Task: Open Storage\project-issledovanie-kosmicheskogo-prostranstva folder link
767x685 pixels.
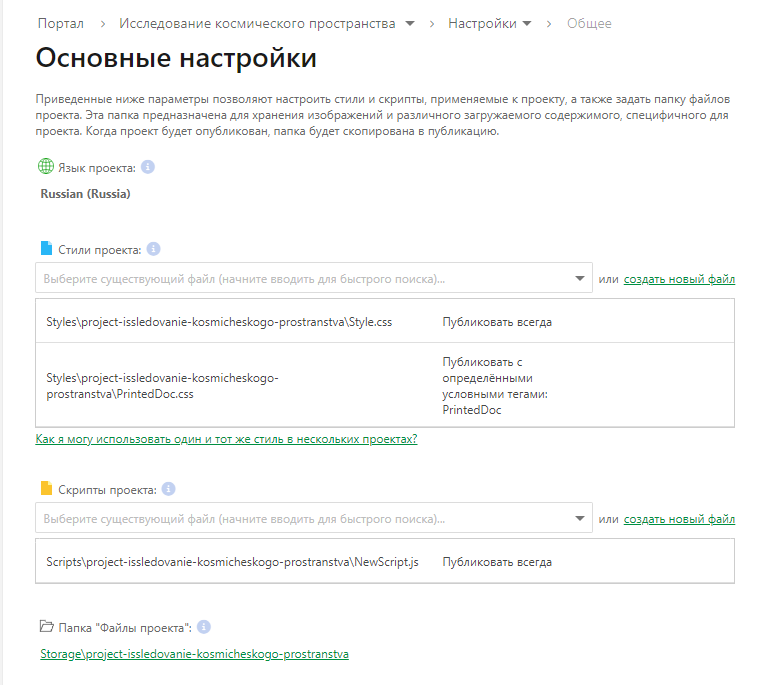Action: click(x=194, y=654)
